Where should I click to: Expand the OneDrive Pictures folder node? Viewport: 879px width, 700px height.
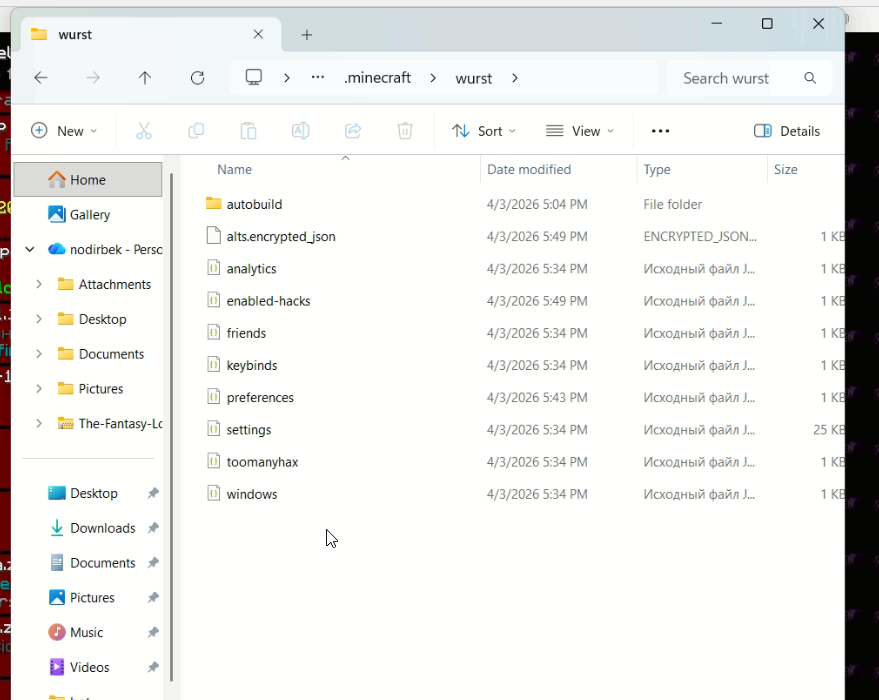click(39, 388)
